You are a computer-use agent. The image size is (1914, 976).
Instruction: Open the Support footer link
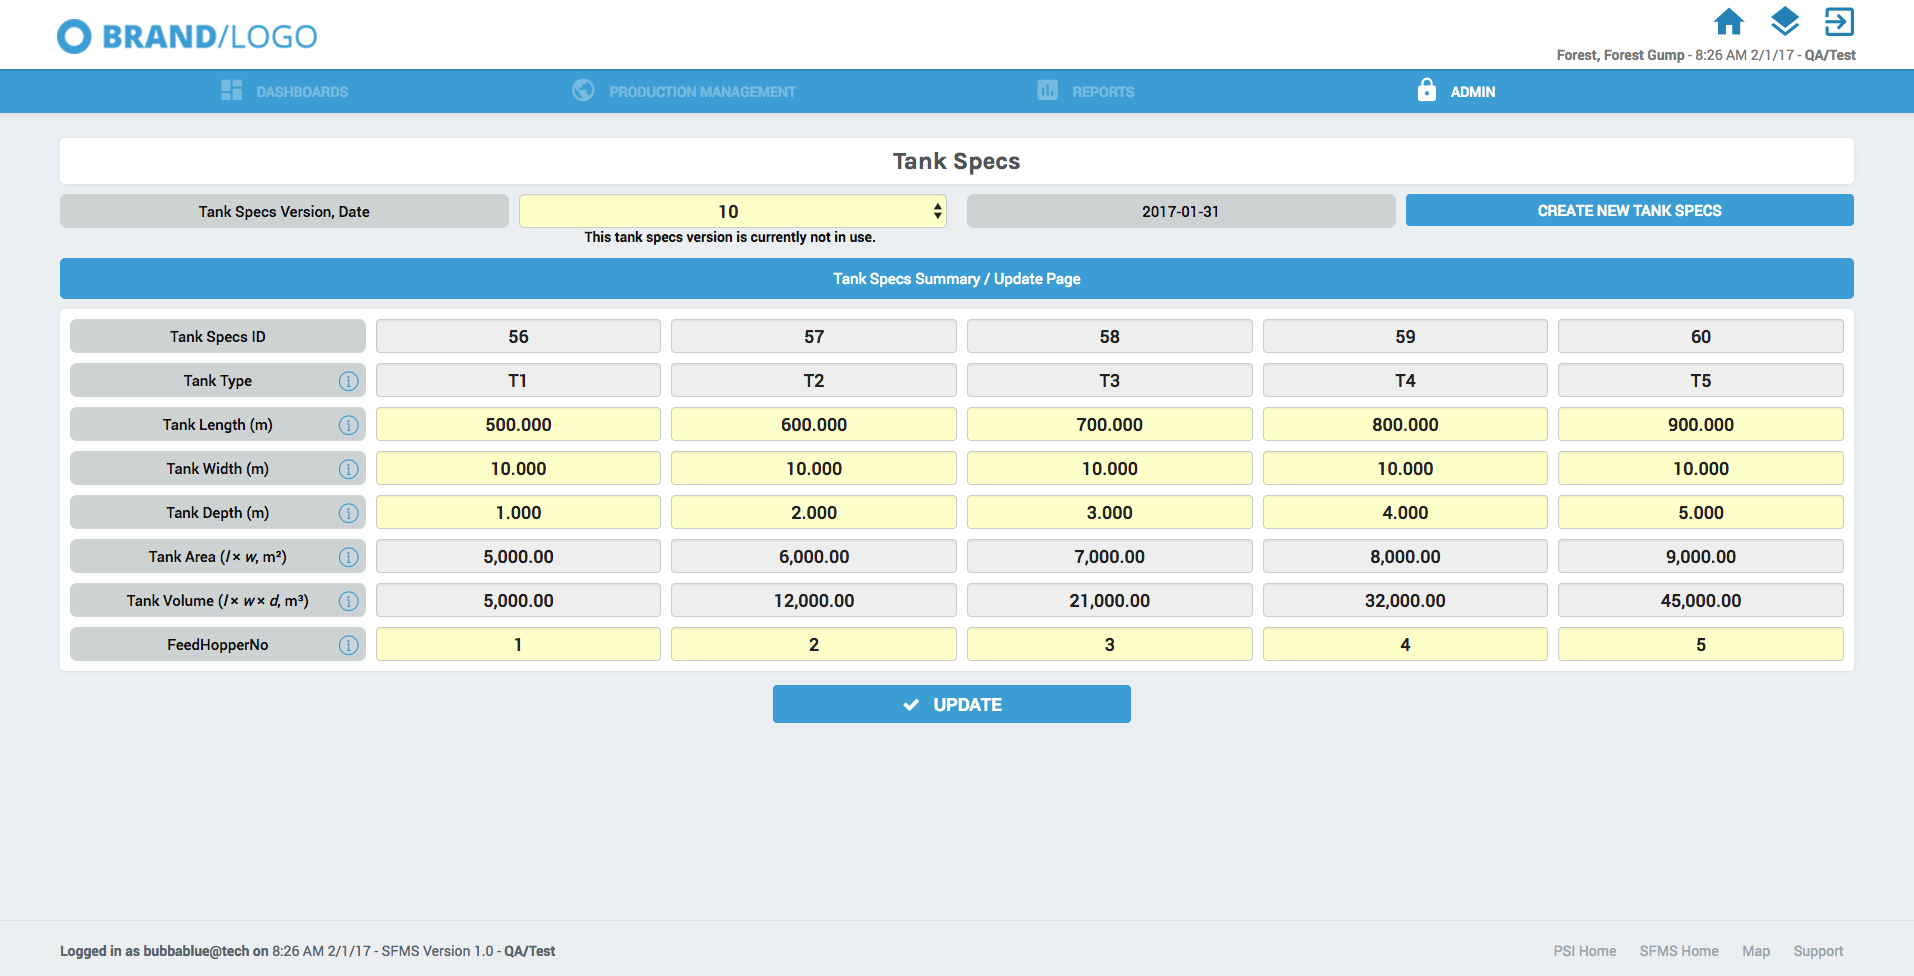(1818, 951)
